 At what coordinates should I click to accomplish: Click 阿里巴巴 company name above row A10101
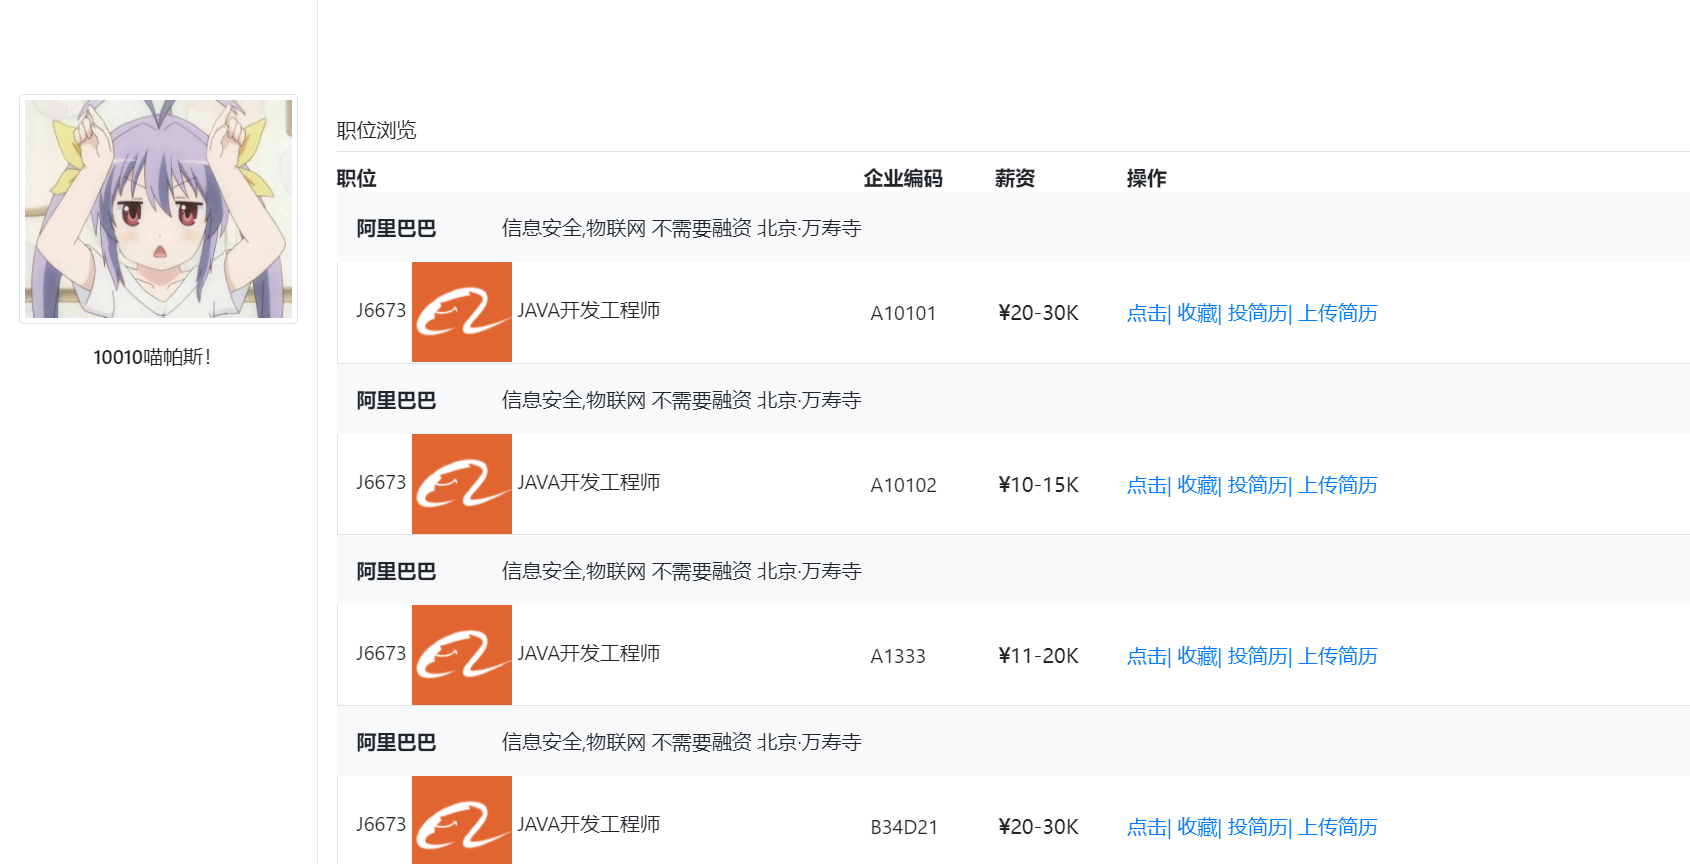[x=396, y=228]
